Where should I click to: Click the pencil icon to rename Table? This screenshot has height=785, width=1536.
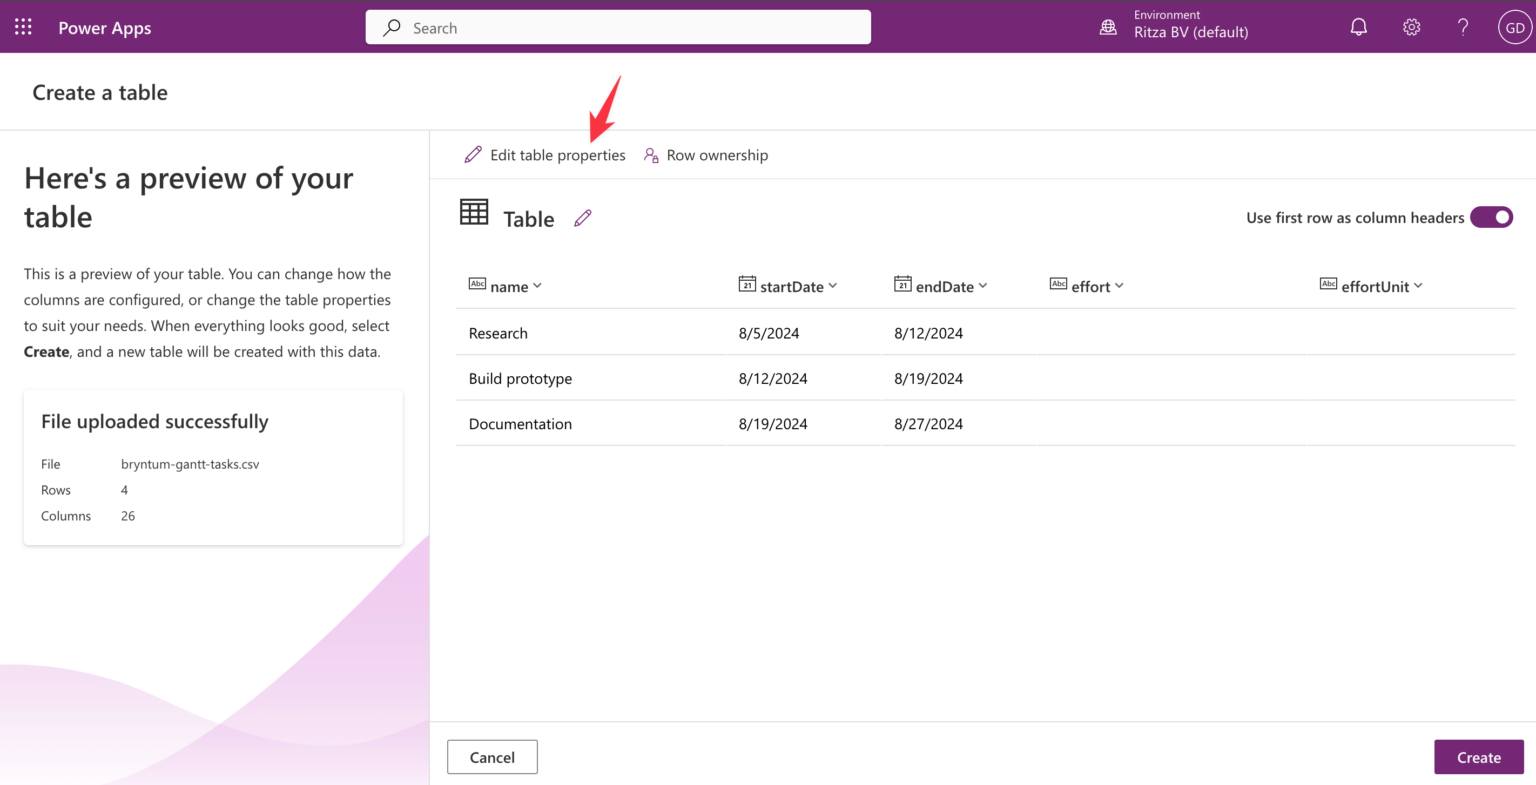click(x=583, y=217)
